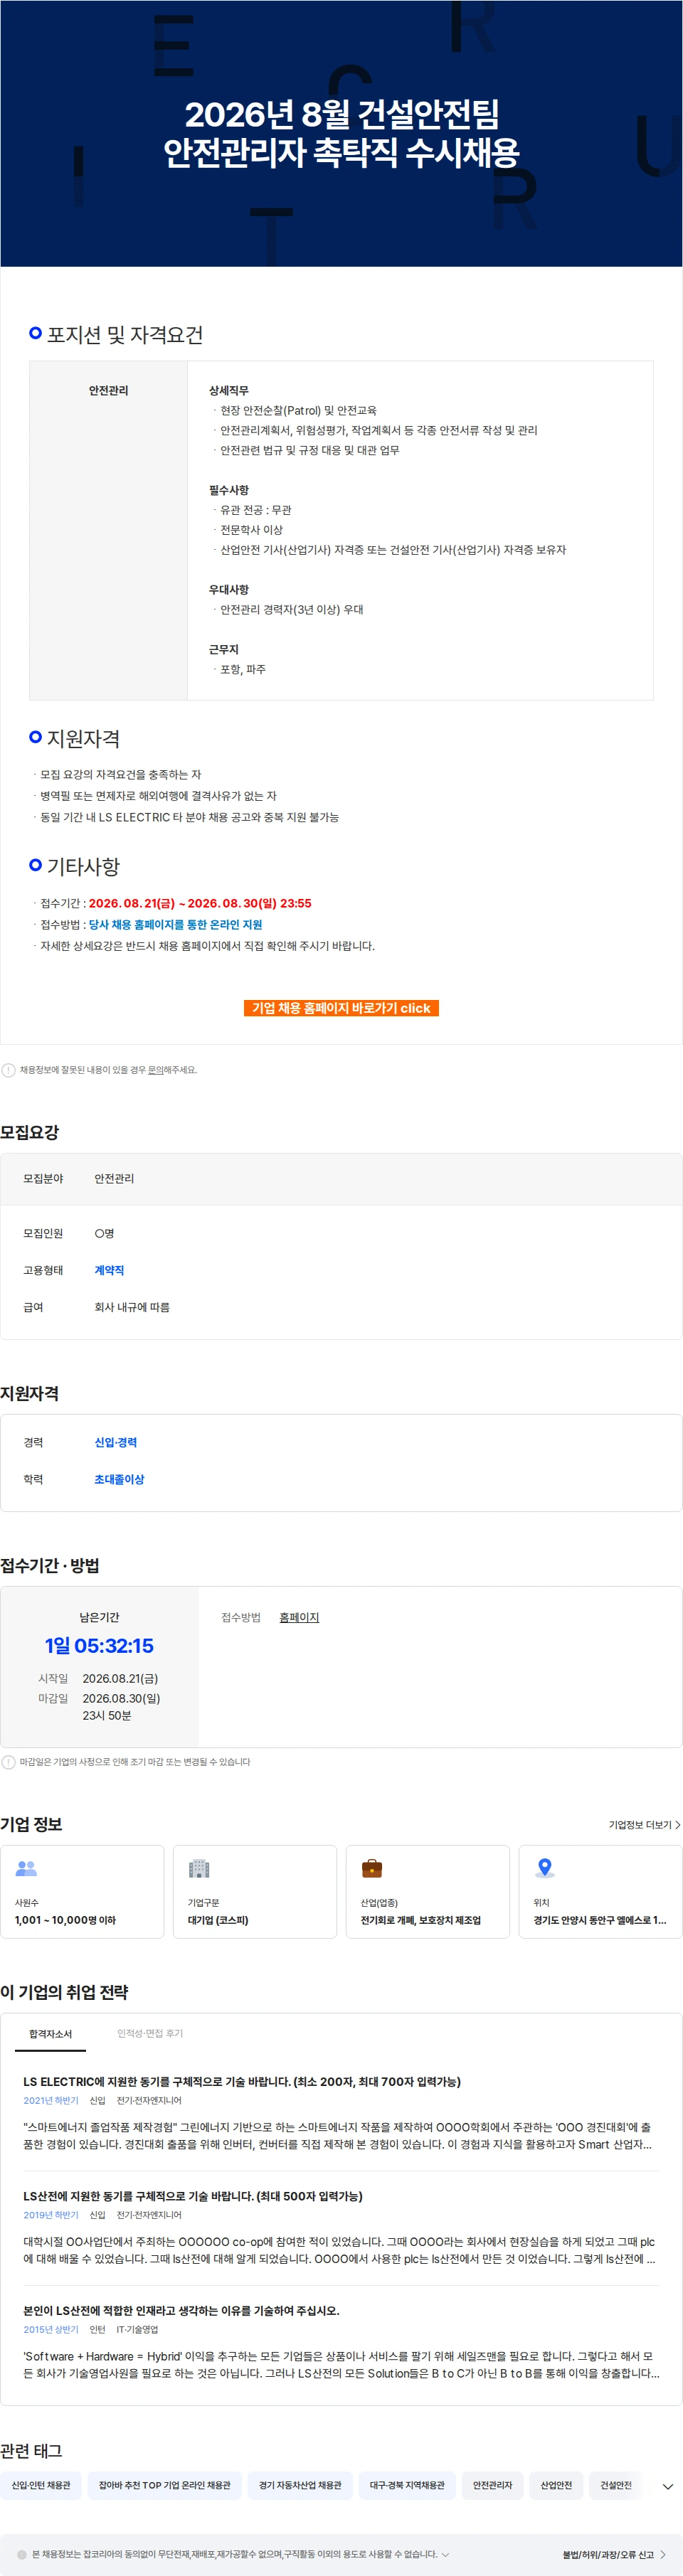Click the red 2026.08.21(금) ~ 2026.08.30(일) 23:55 text

[200, 903]
